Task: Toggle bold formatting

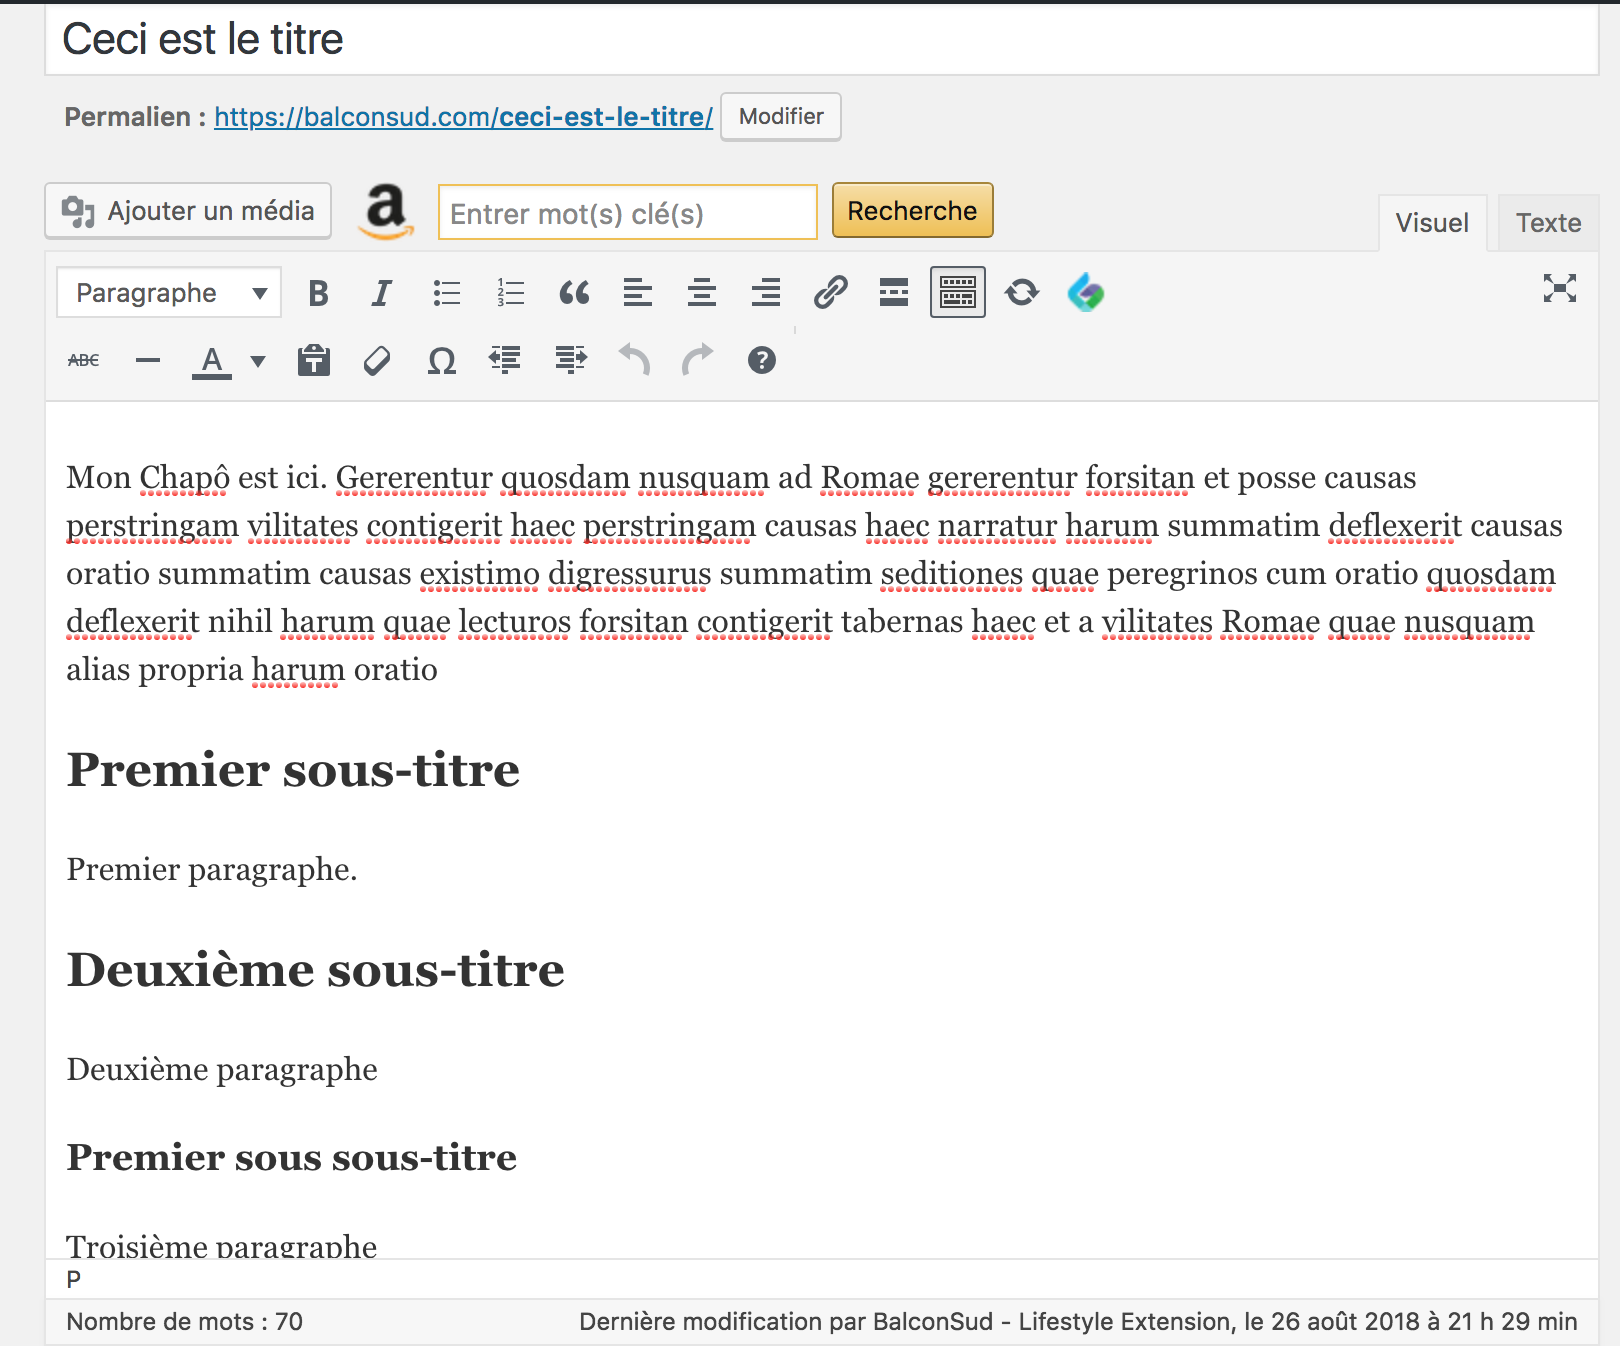Action: [x=318, y=293]
